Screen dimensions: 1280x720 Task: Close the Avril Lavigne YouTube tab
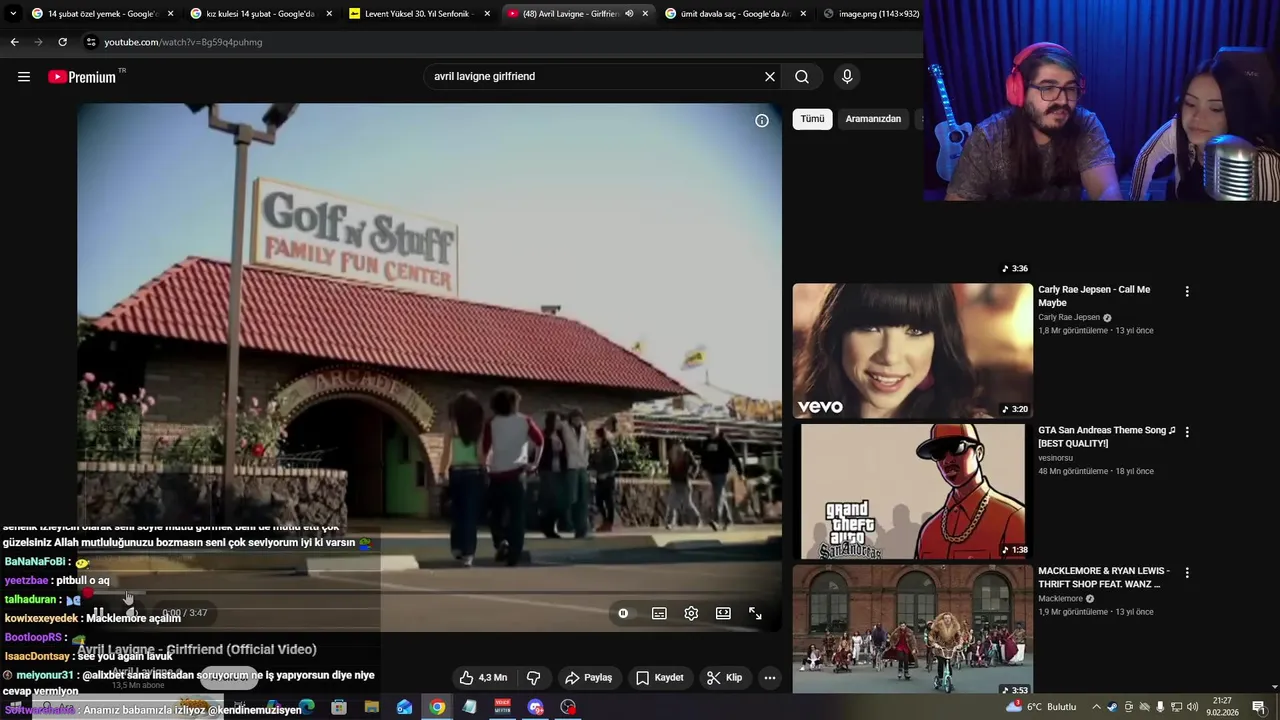pyautogui.click(x=645, y=14)
